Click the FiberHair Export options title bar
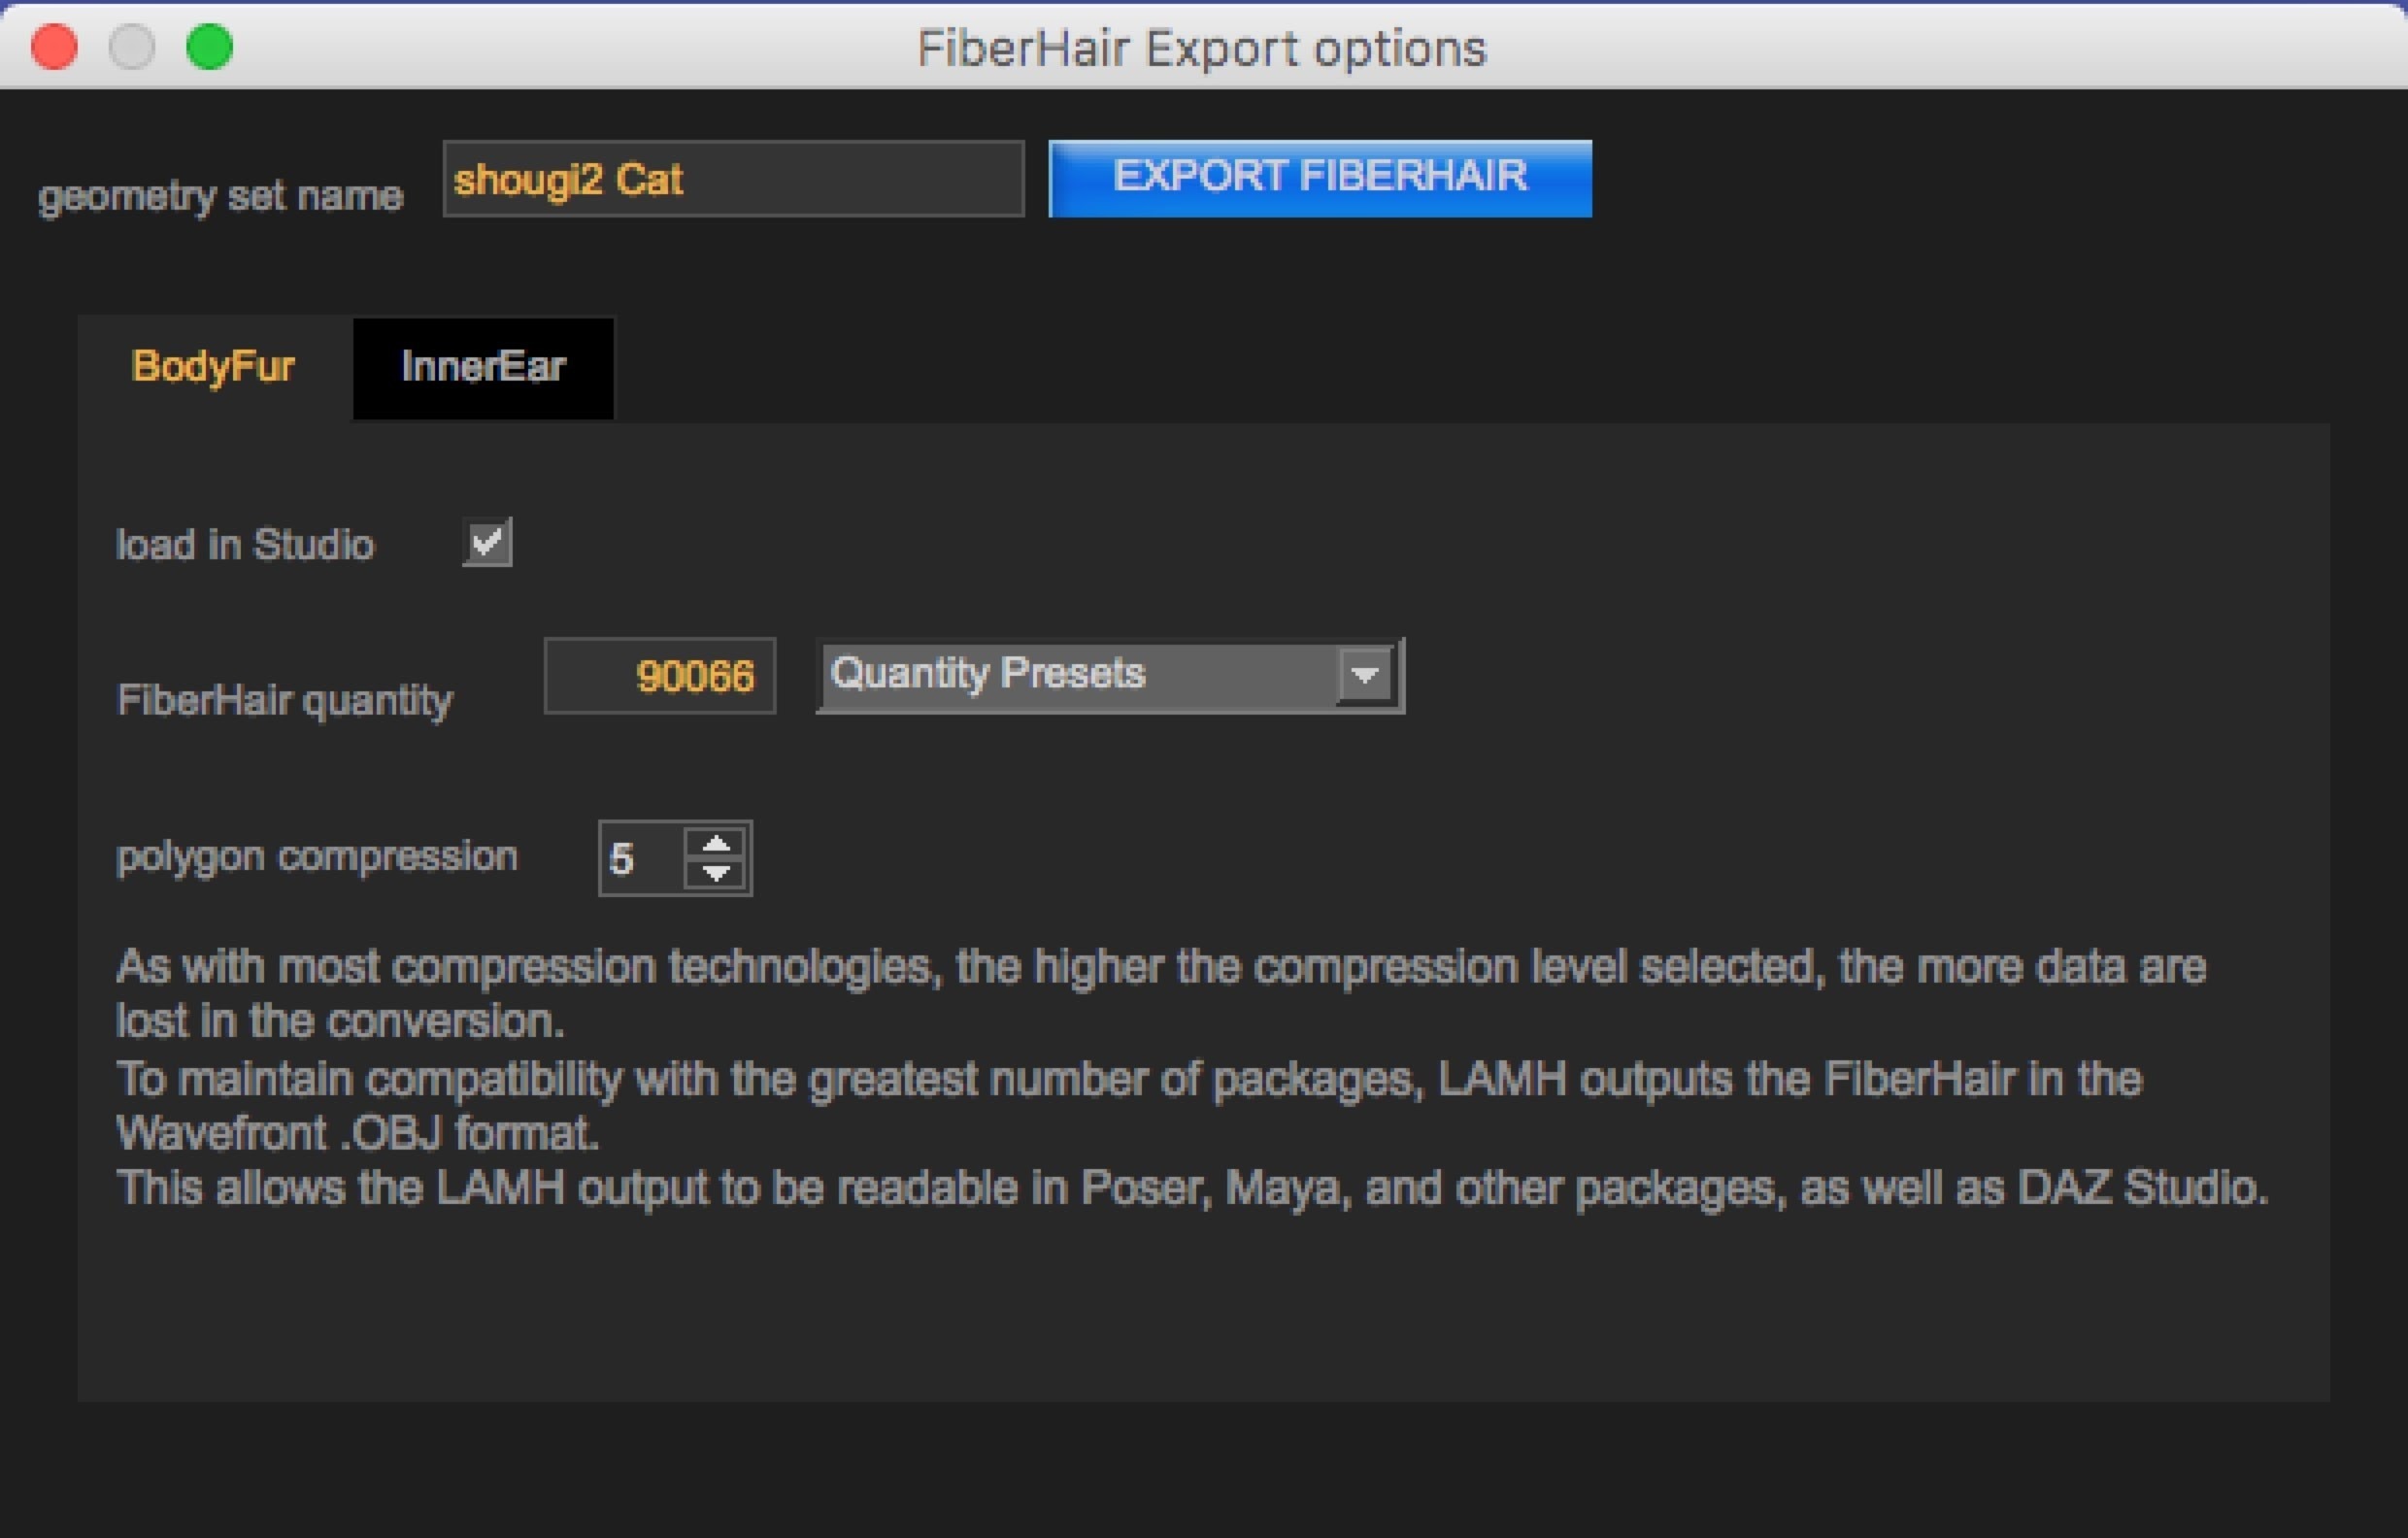The height and width of the screenshot is (1538, 2408). 1202,48
